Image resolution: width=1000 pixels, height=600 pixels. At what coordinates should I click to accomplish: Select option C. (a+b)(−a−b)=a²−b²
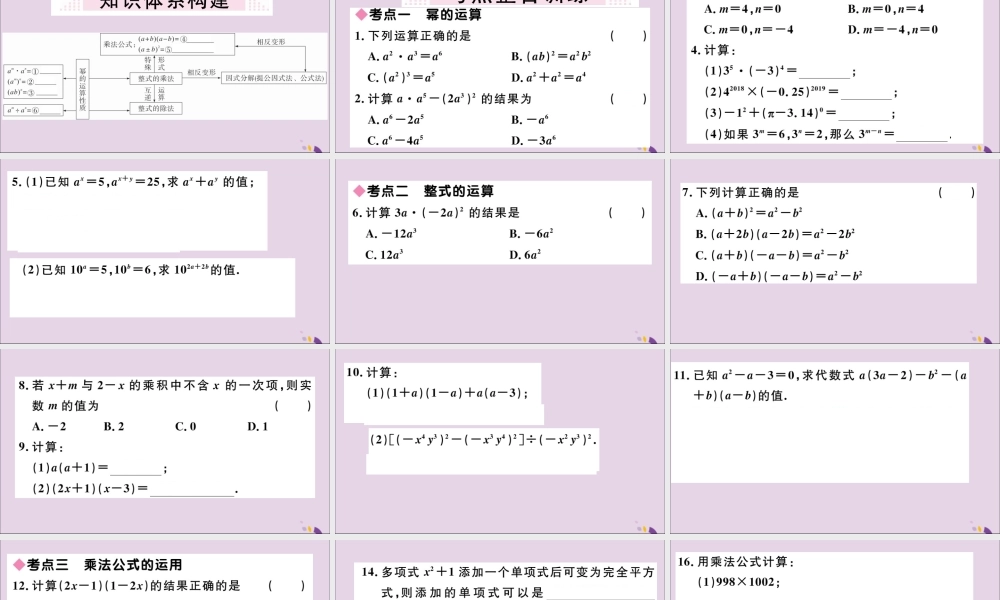[x=772, y=255]
